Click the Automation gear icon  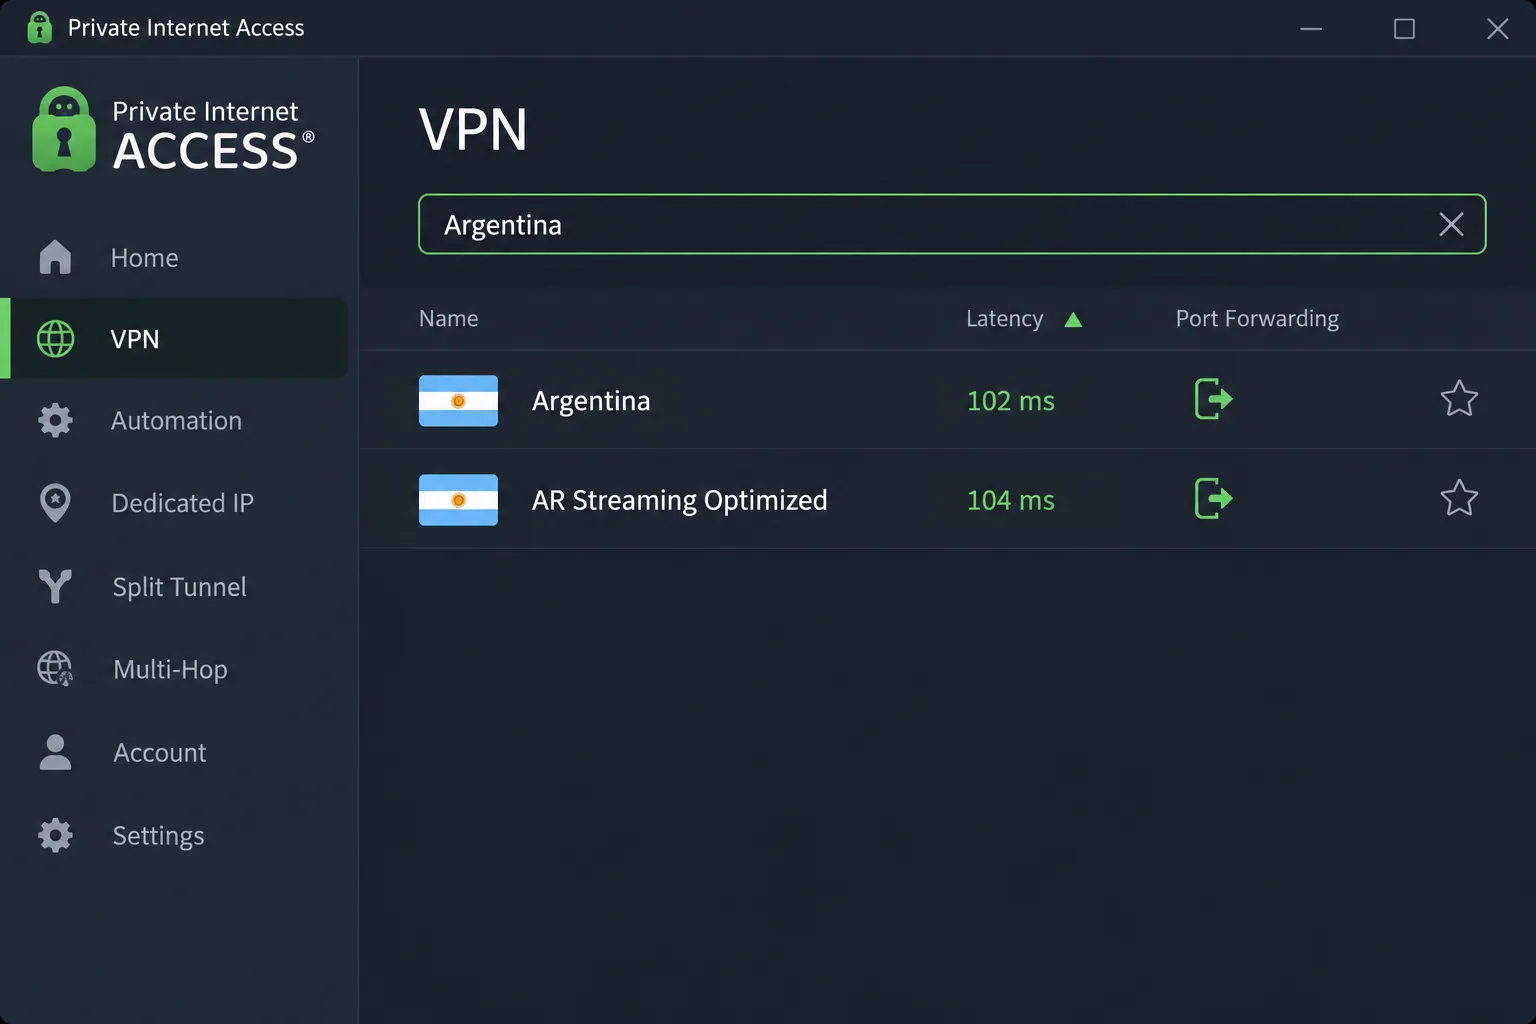(55, 420)
